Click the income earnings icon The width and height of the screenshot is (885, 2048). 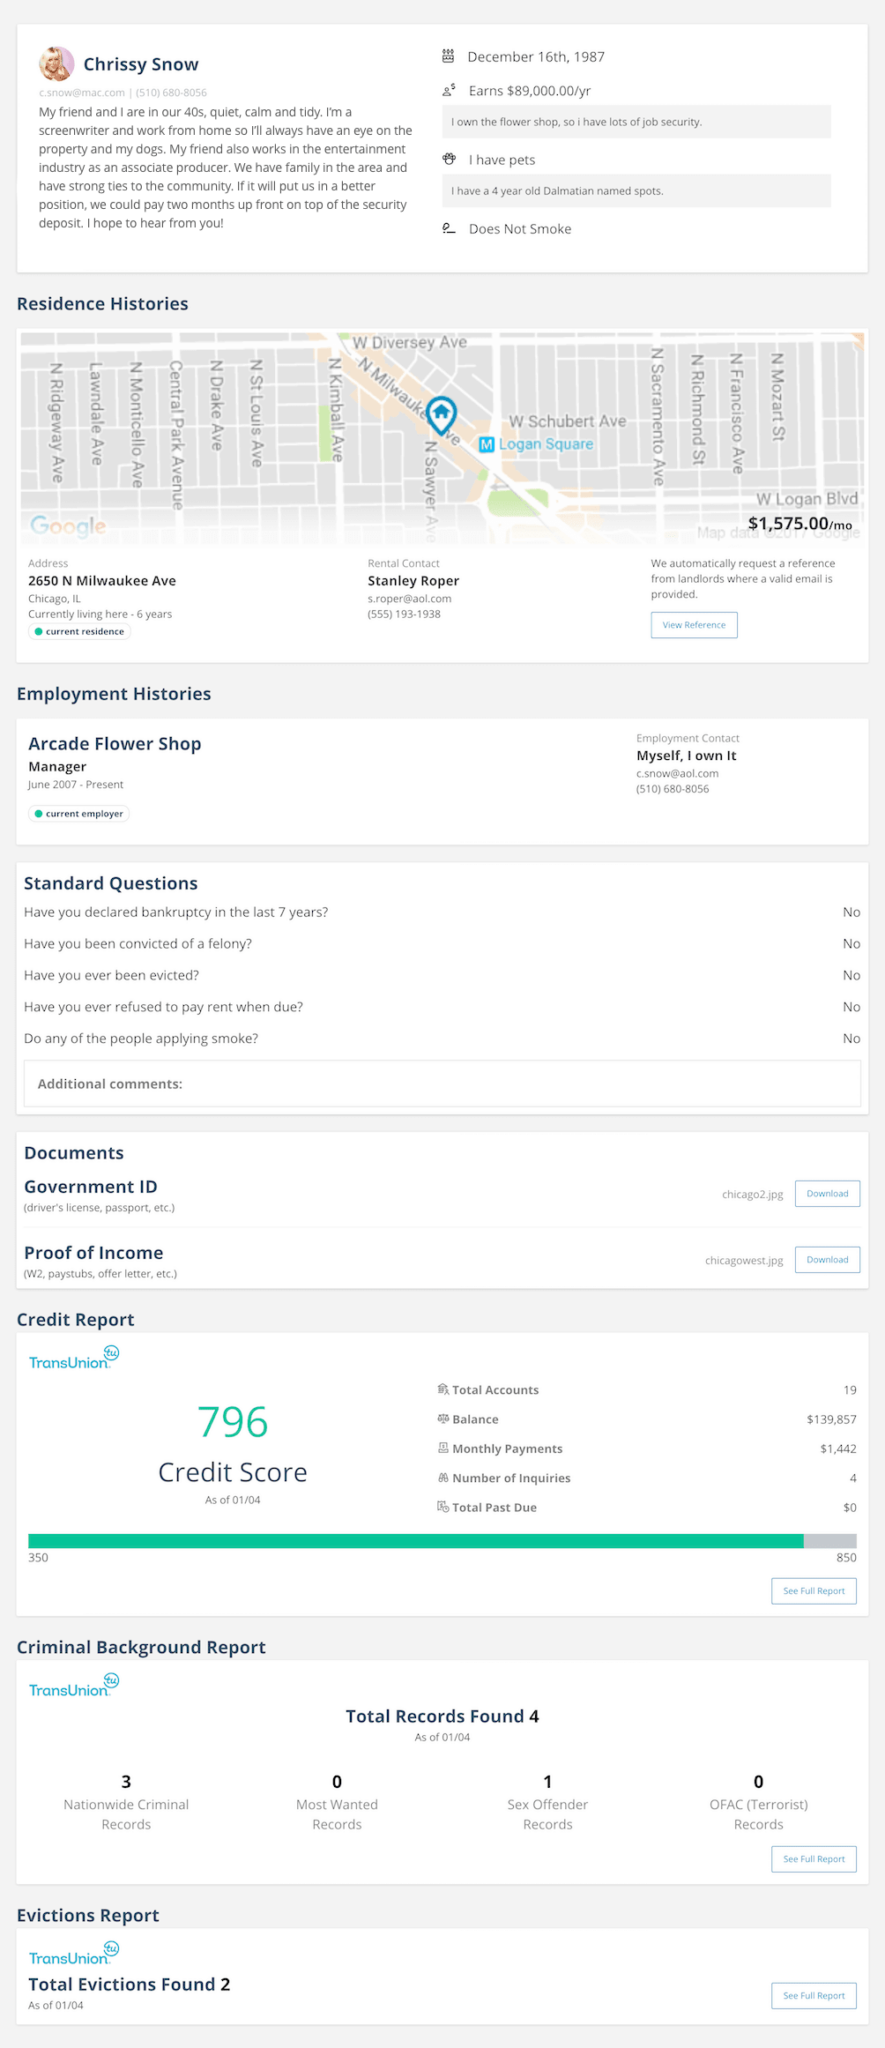[449, 90]
